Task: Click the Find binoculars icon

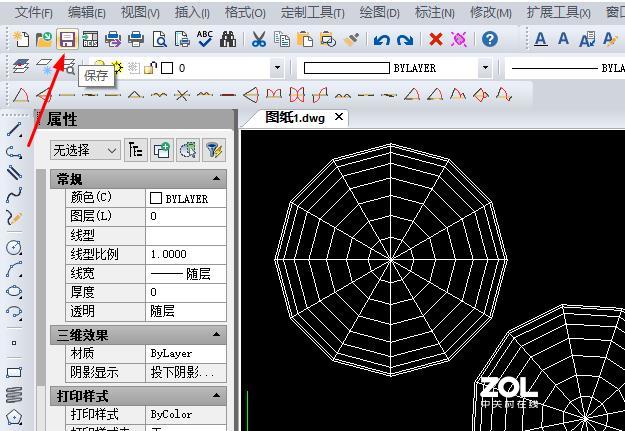Action: coord(228,39)
